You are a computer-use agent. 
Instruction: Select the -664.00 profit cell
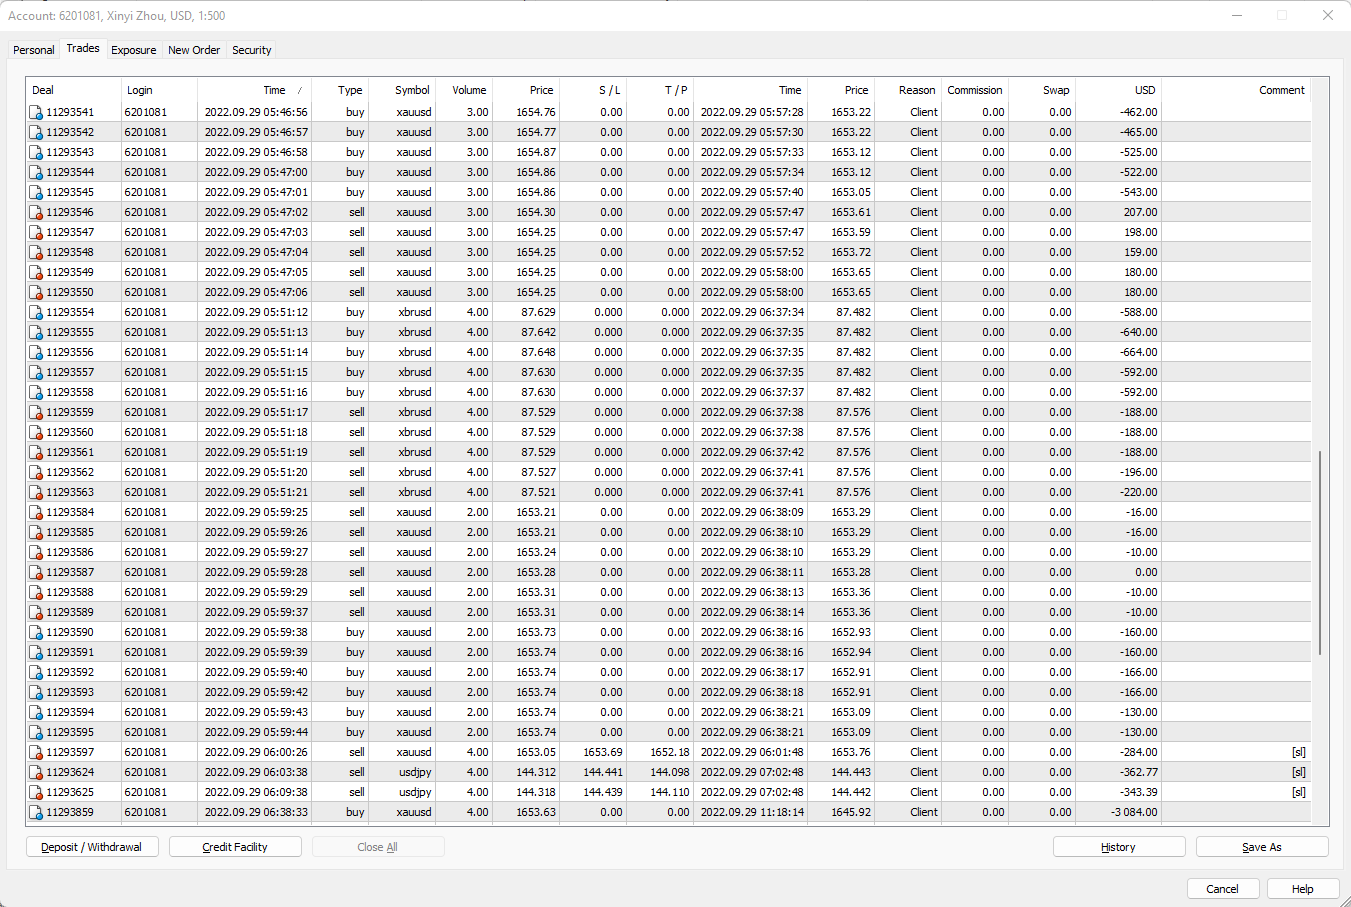(1138, 352)
